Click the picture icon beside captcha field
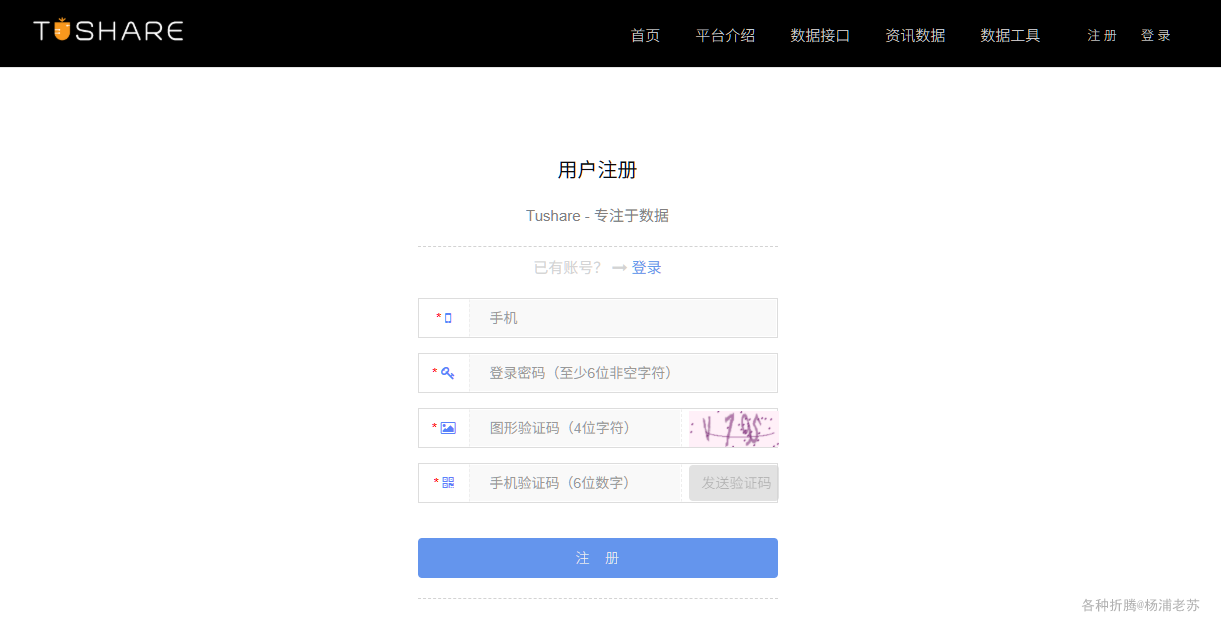This screenshot has width=1221, height=632. click(448, 428)
